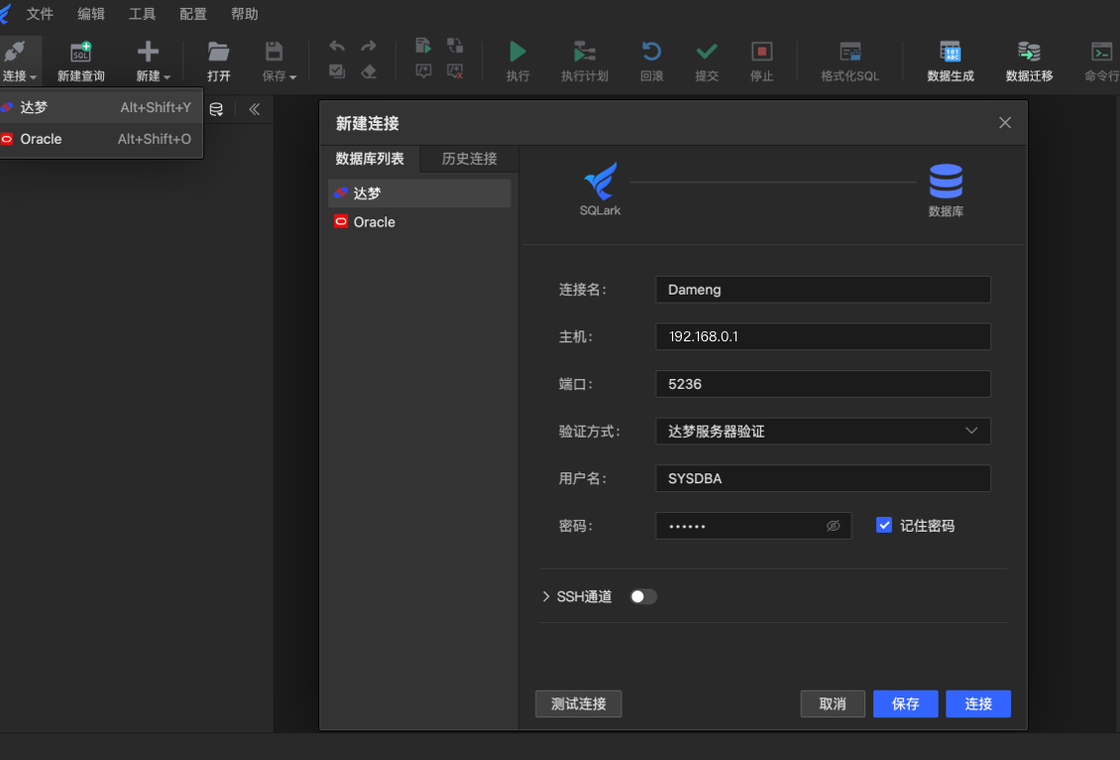This screenshot has height=760, width=1120.
Task: Select Oracle in the database list
Action: coord(419,222)
